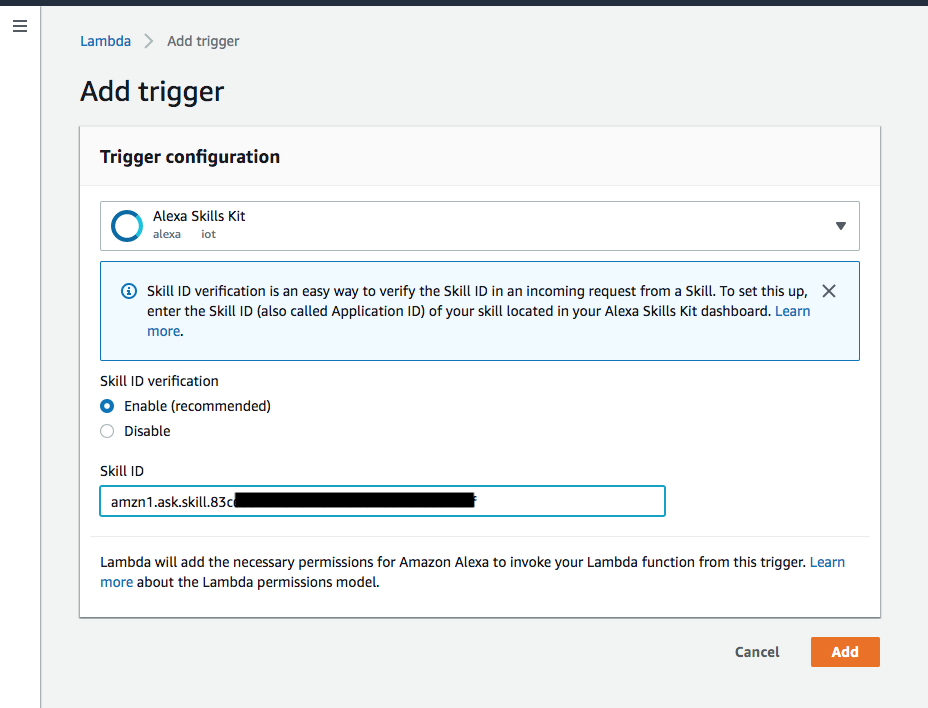
Task: Click the iot tag label
Action: pos(208,234)
